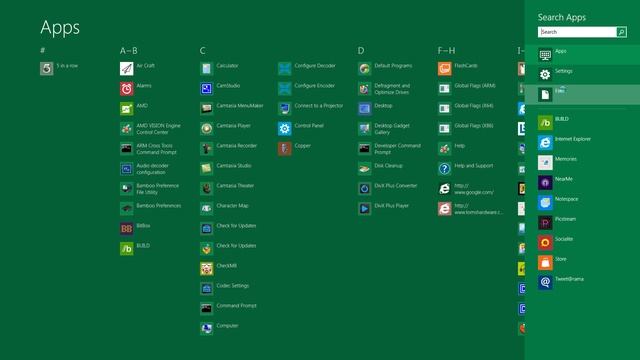Open Help and Support
This screenshot has width=640, height=360.
[466, 169]
